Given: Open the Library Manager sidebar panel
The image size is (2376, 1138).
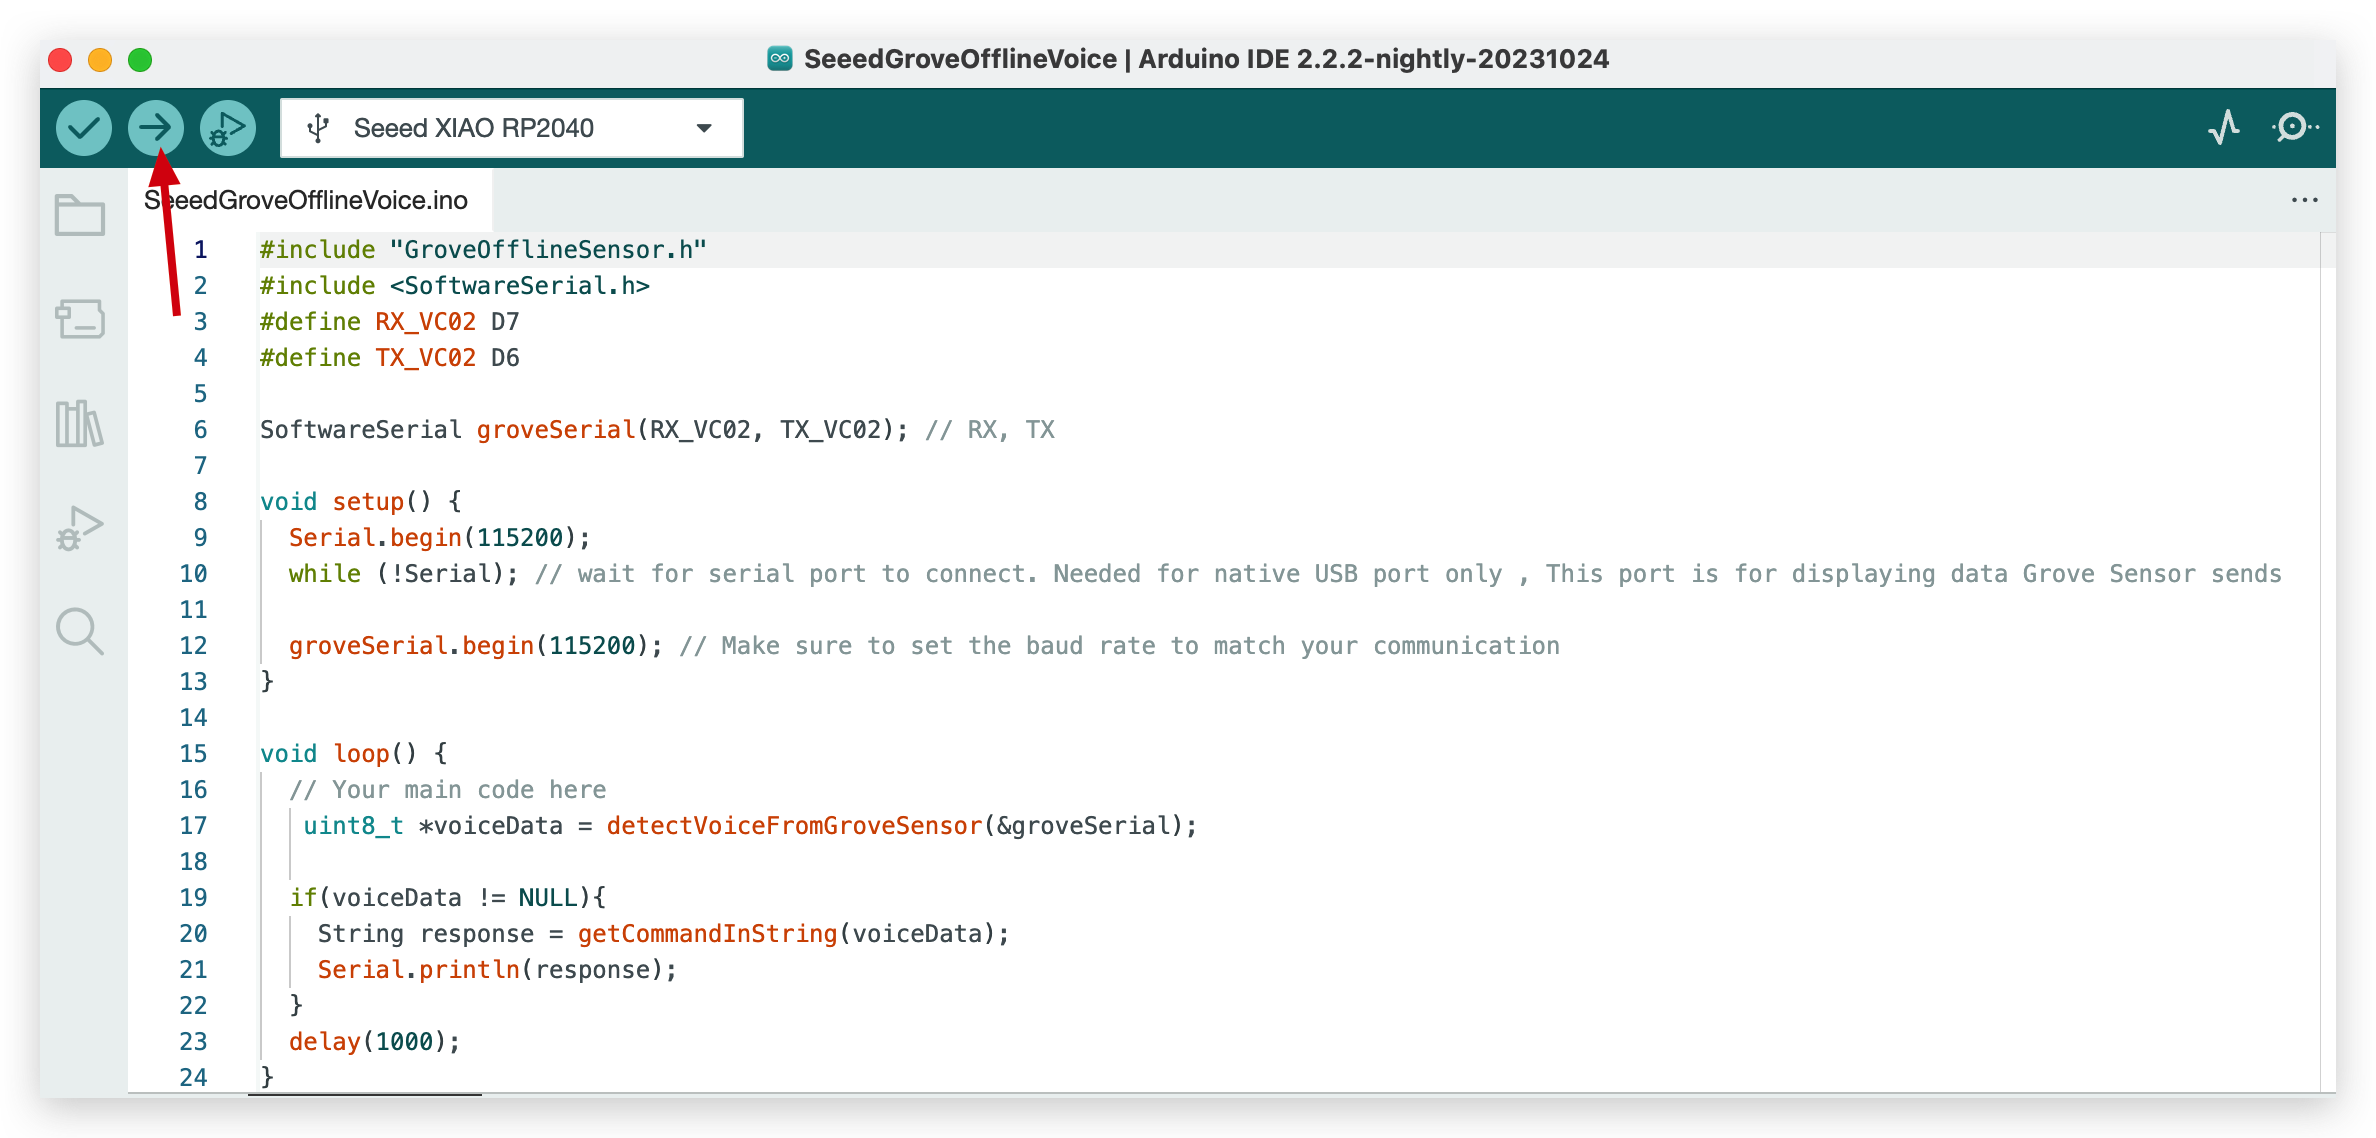Looking at the screenshot, I should [80, 424].
